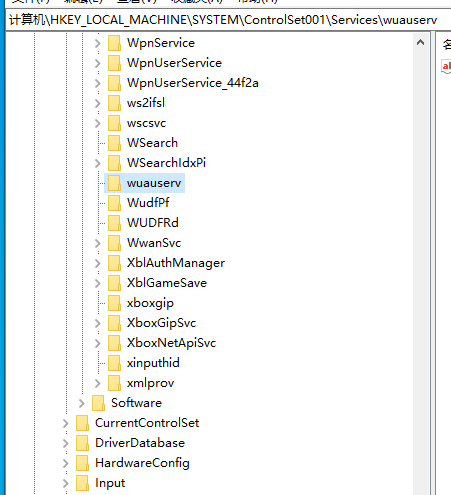This screenshot has width=451, height=495.
Task: Expand the CurrentControlSet key
Action: click(66, 423)
